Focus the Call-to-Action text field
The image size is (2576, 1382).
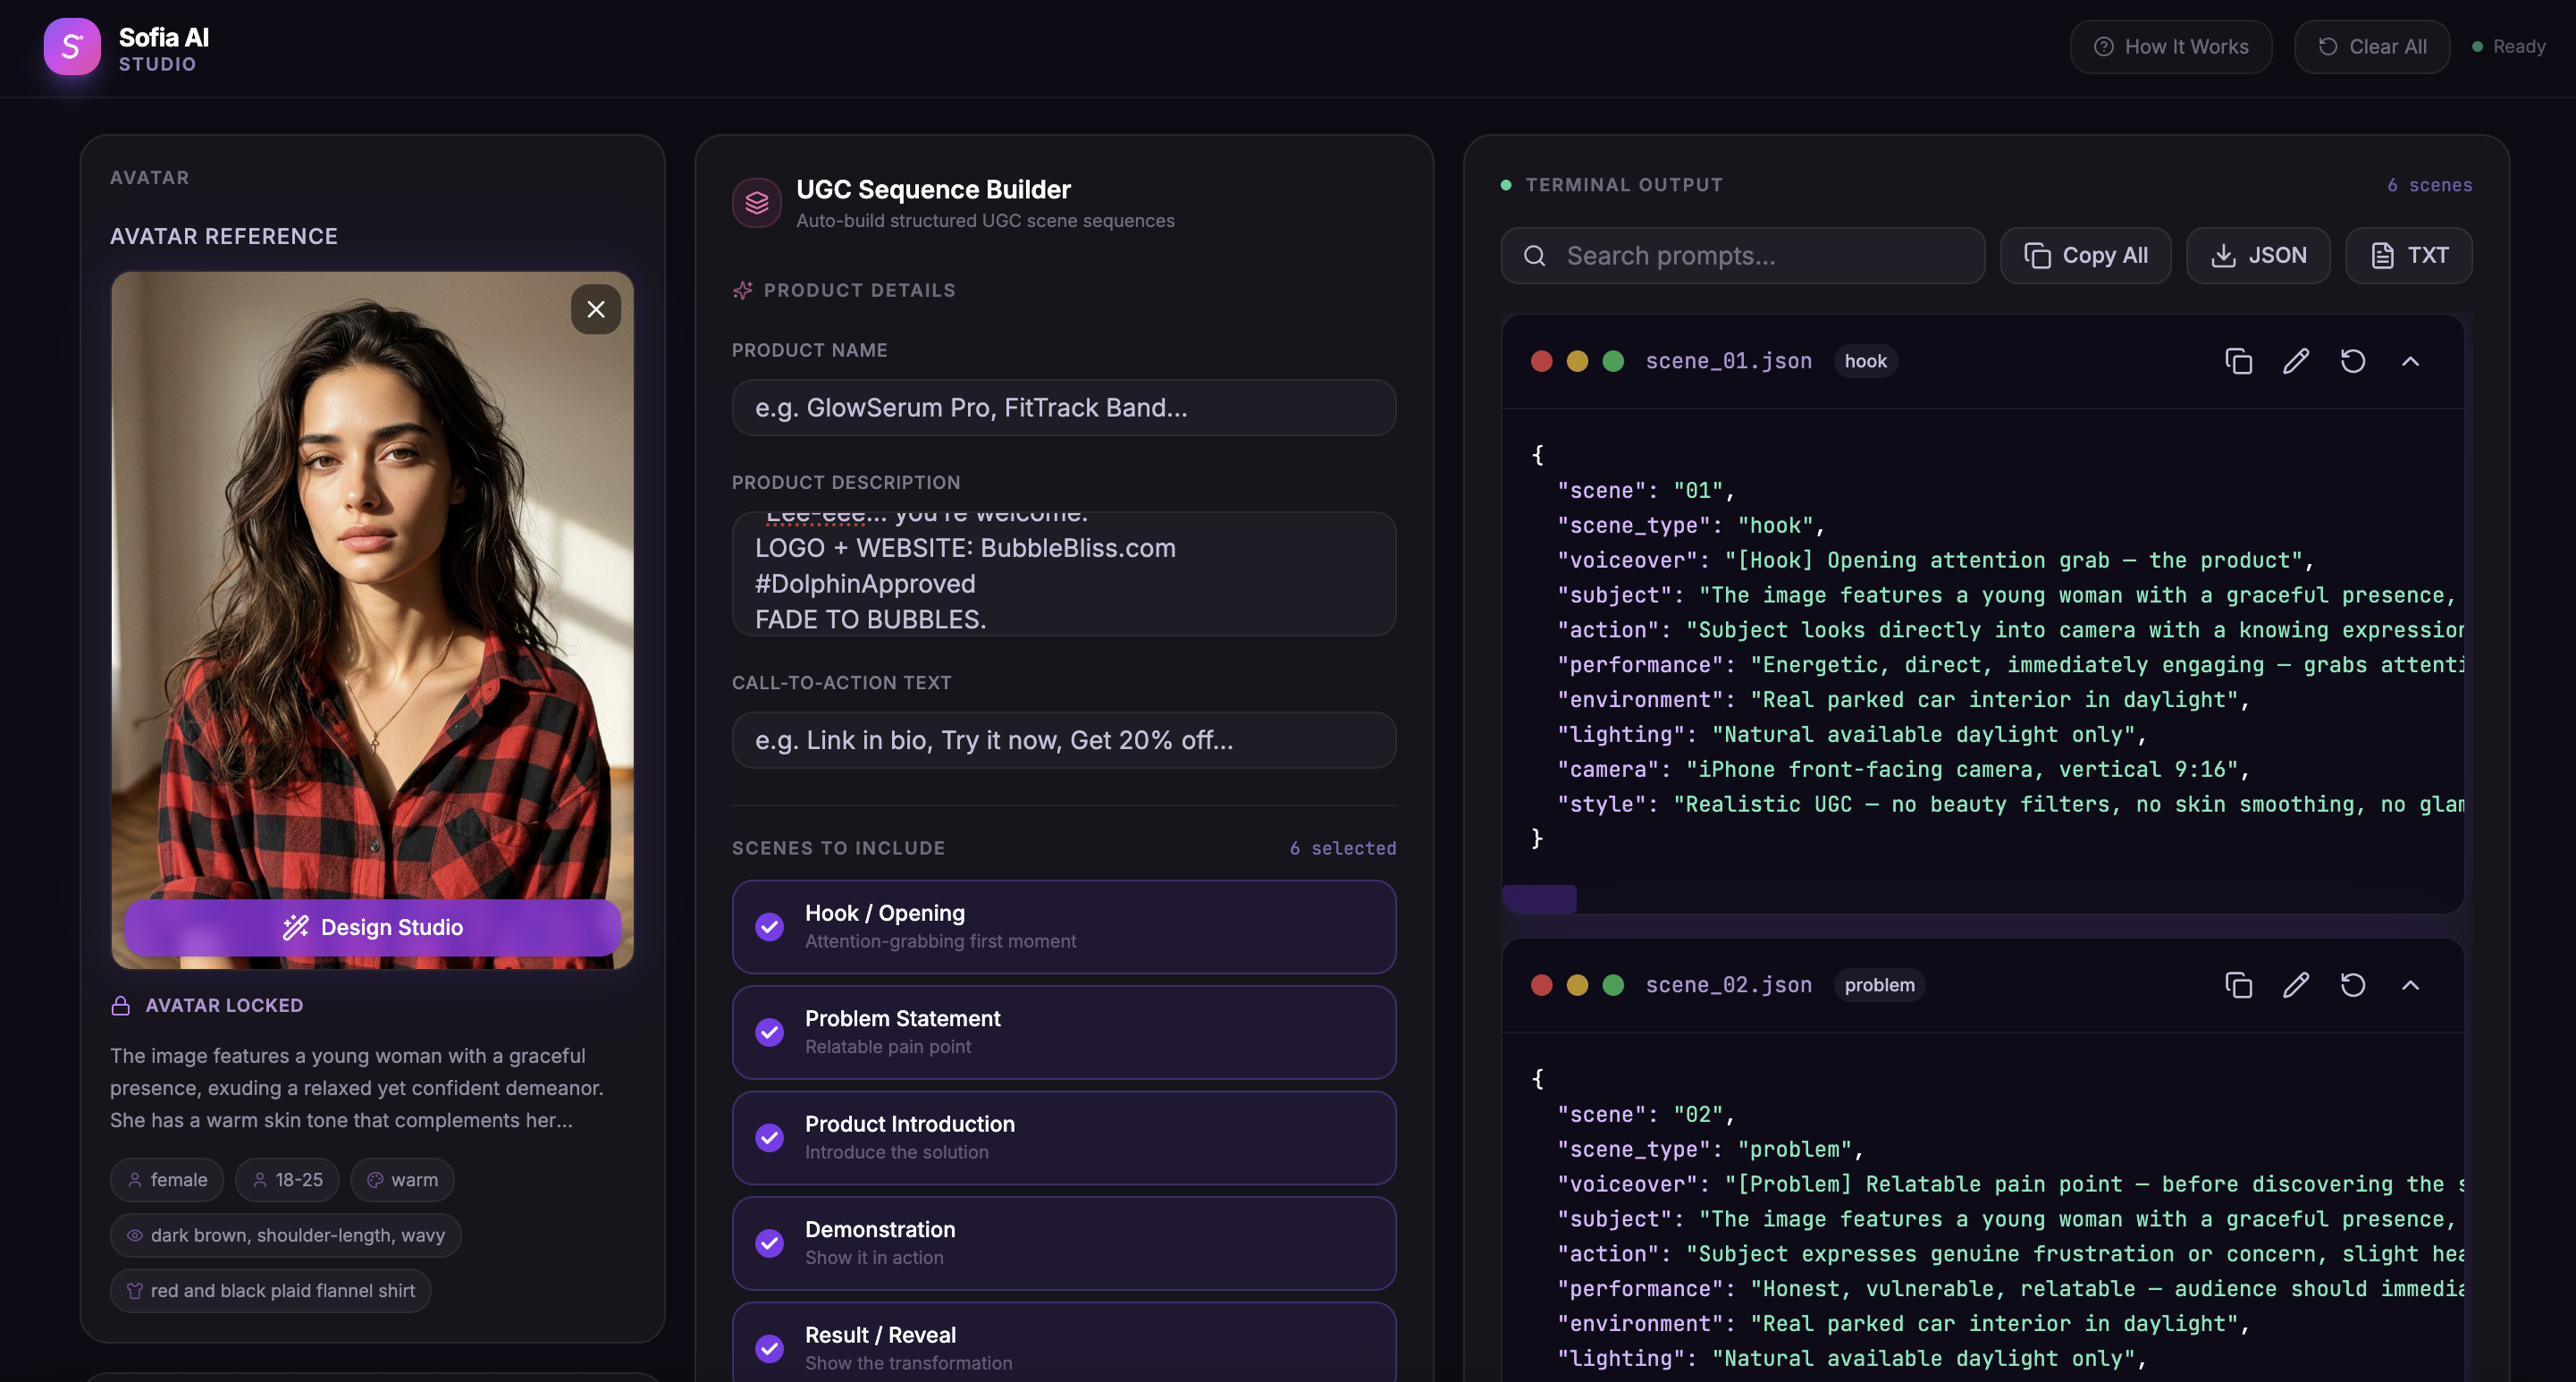pos(1064,740)
